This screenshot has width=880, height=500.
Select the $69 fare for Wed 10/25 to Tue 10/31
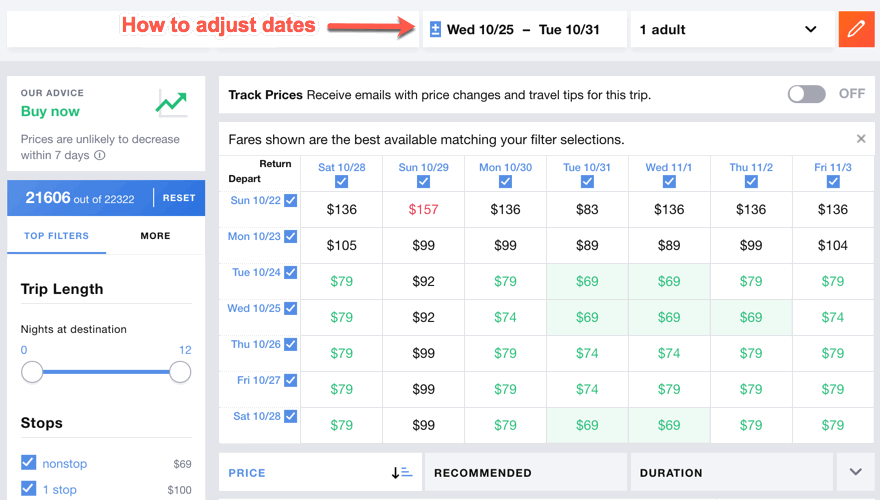coord(587,317)
